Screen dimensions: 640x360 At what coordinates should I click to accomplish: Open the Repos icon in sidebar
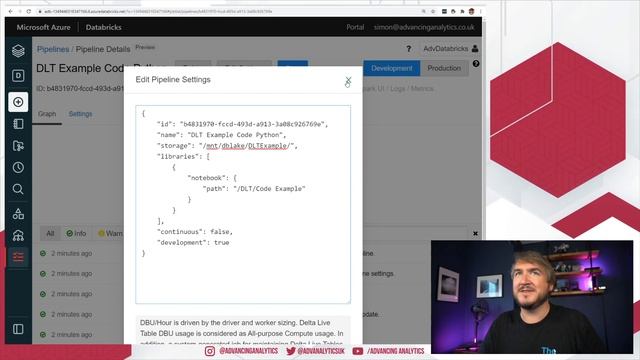[18, 146]
